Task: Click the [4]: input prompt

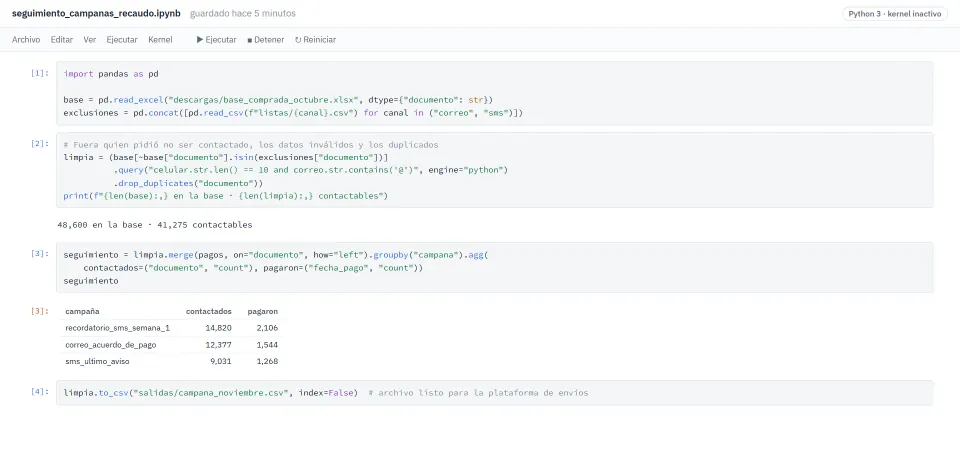Action: pyautogui.click(x=40, y=391)
